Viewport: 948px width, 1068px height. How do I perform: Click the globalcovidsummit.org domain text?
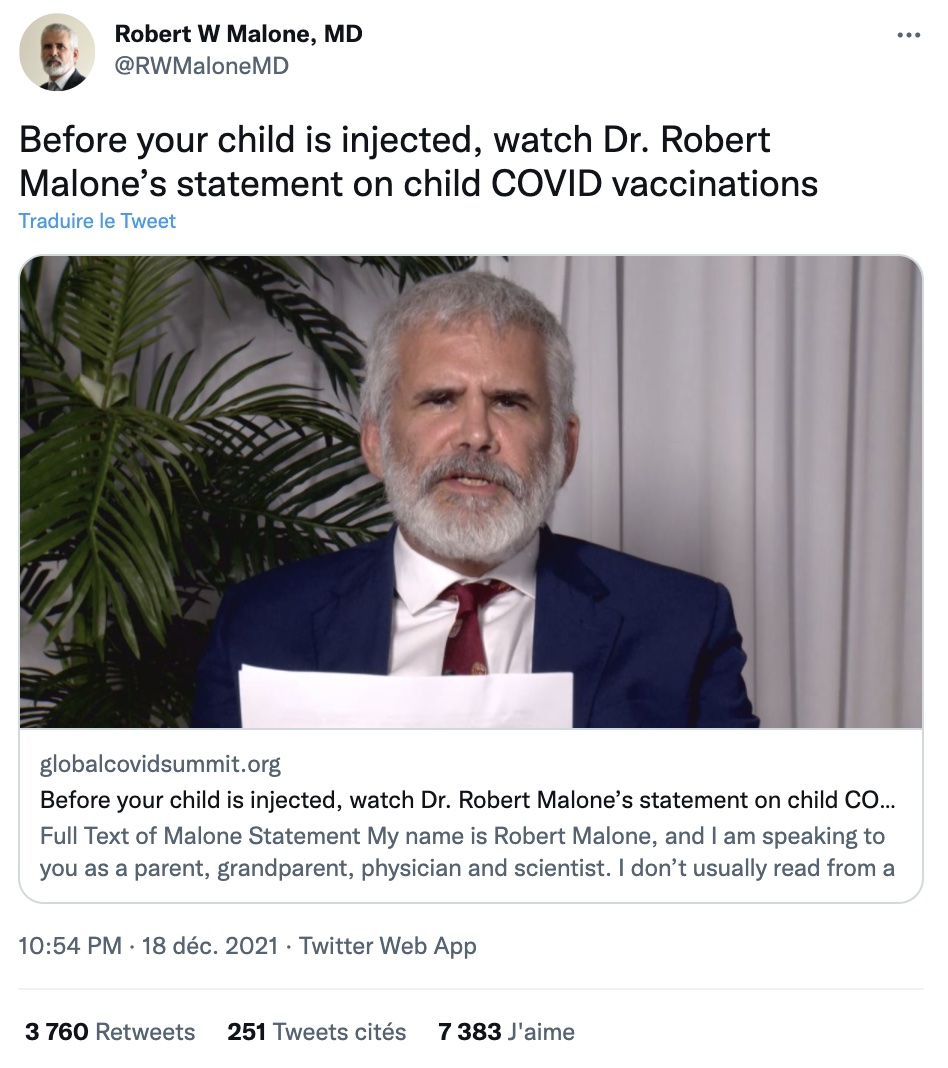(x=160, y=765)
